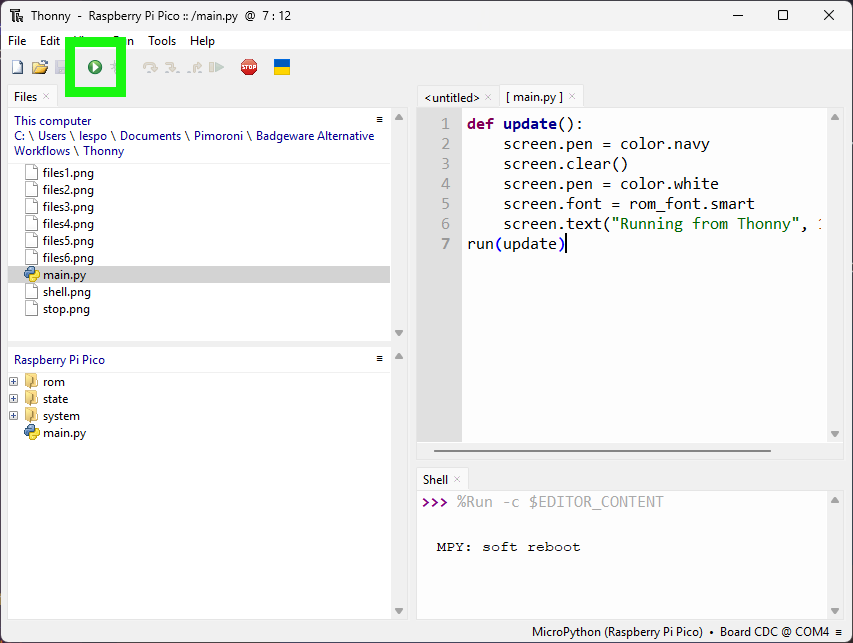Click the This computer list scroll-down arrow
Screen dimensions: 853x643
[x=399, y=333]
